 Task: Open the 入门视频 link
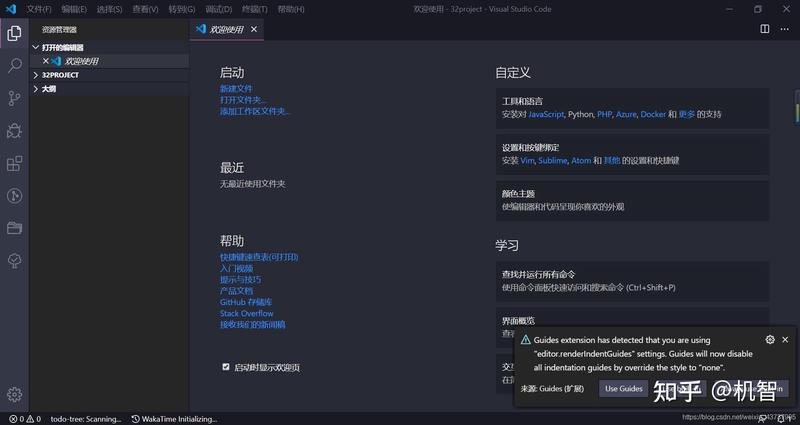click(x=236, y=268)
